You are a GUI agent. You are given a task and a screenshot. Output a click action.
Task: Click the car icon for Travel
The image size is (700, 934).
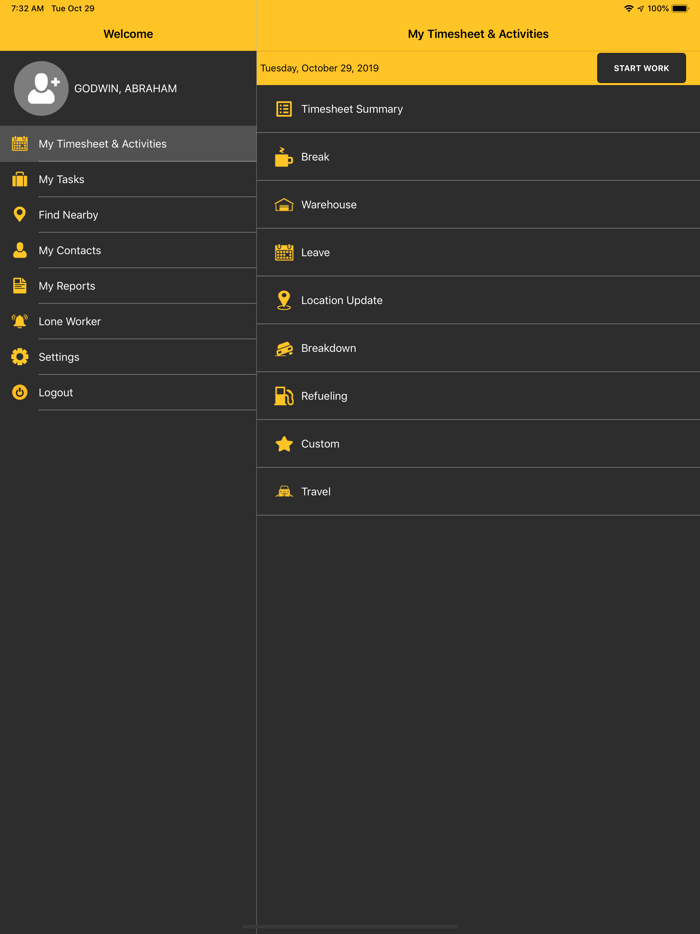point(284,491)
